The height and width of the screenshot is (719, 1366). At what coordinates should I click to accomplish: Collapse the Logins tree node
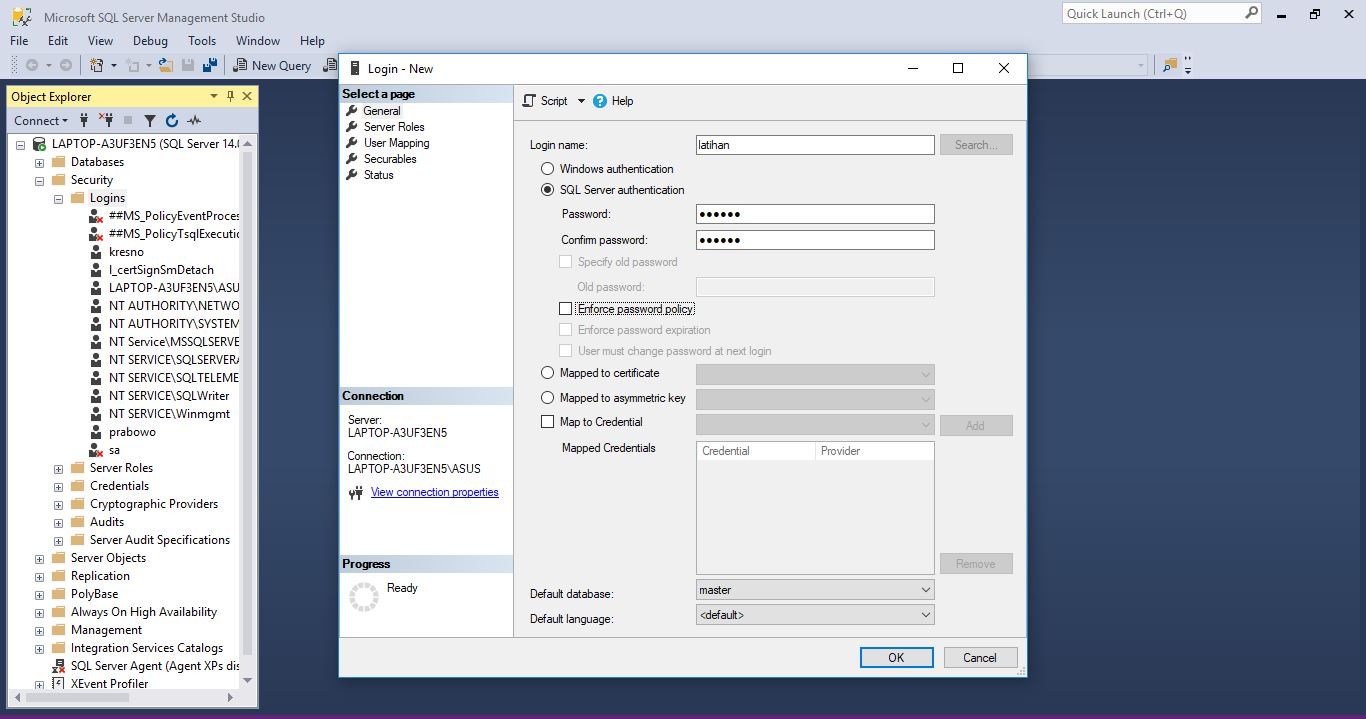(58, 197)
